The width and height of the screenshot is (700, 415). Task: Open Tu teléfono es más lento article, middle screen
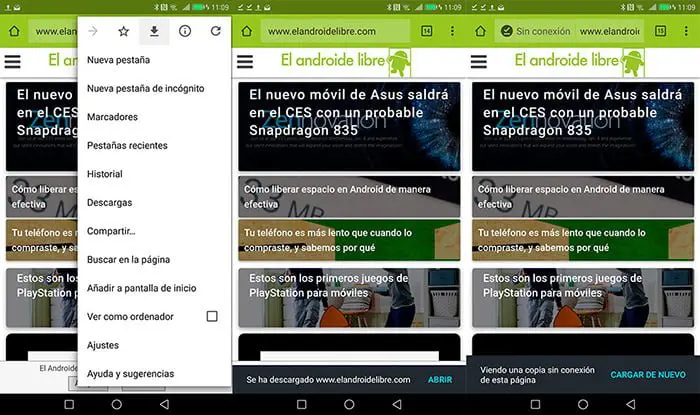349,240
